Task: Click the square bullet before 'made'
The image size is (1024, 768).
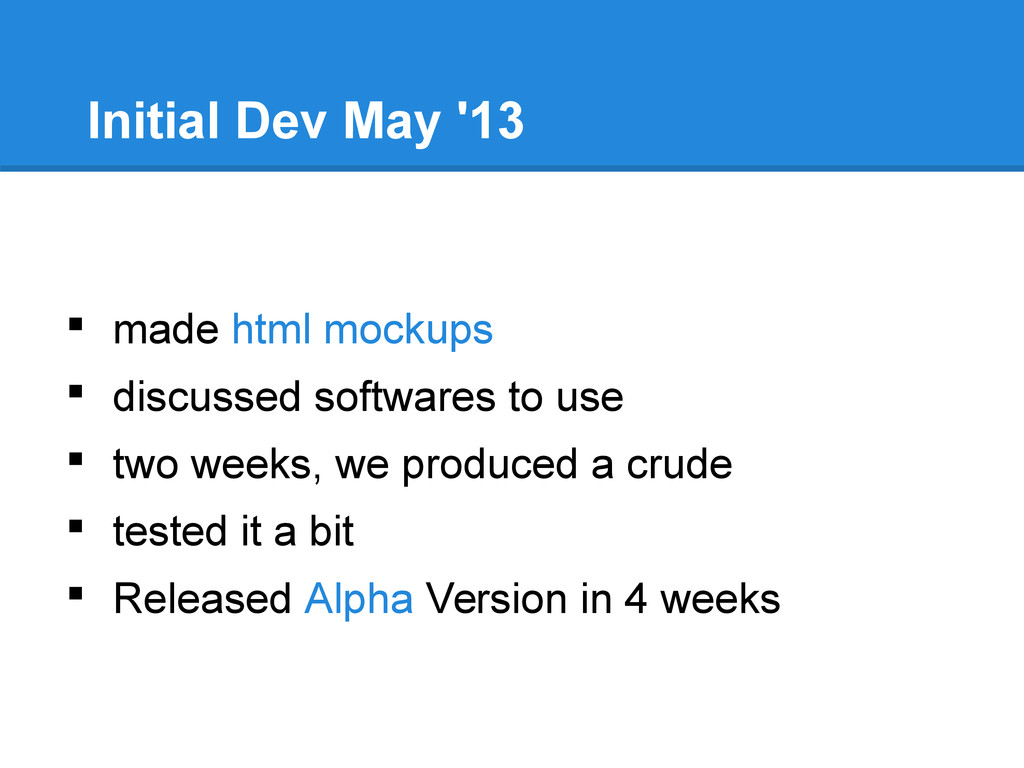Action: (76, 324)
